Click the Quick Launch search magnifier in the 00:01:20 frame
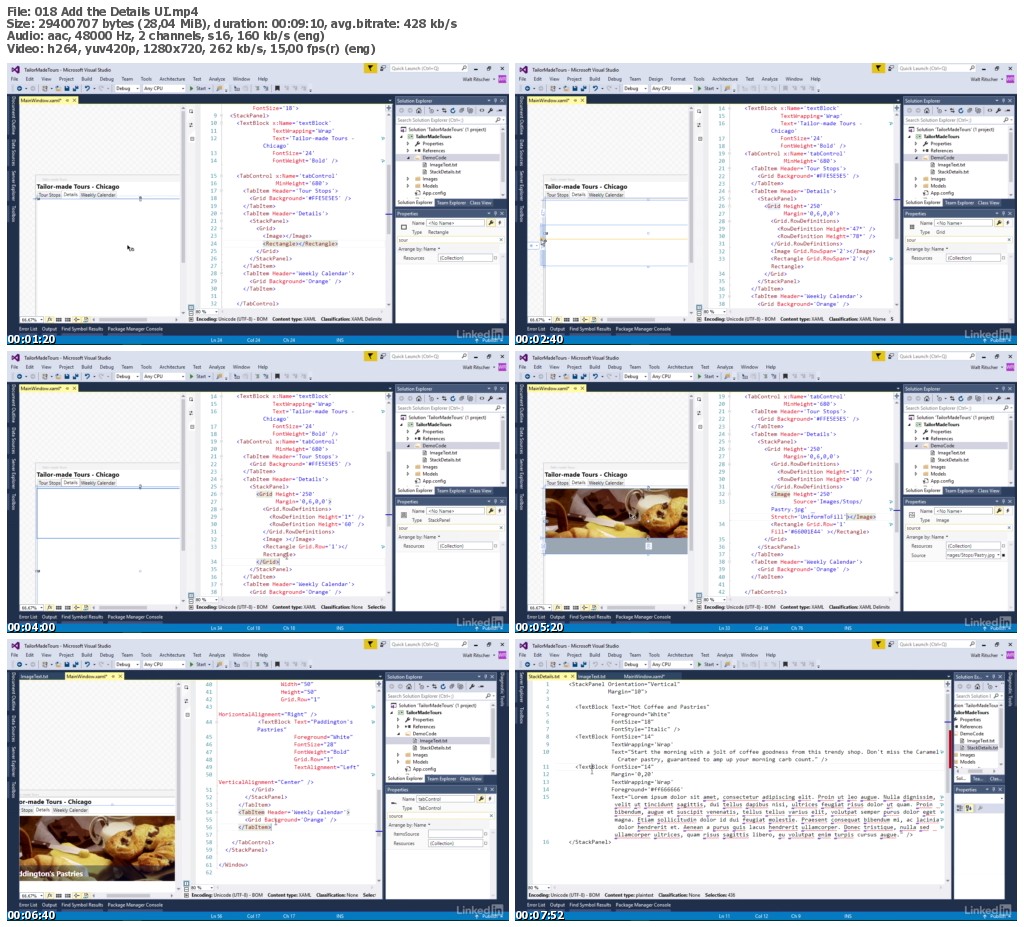This screenshot has height=927, width=1024. [464, 68]
